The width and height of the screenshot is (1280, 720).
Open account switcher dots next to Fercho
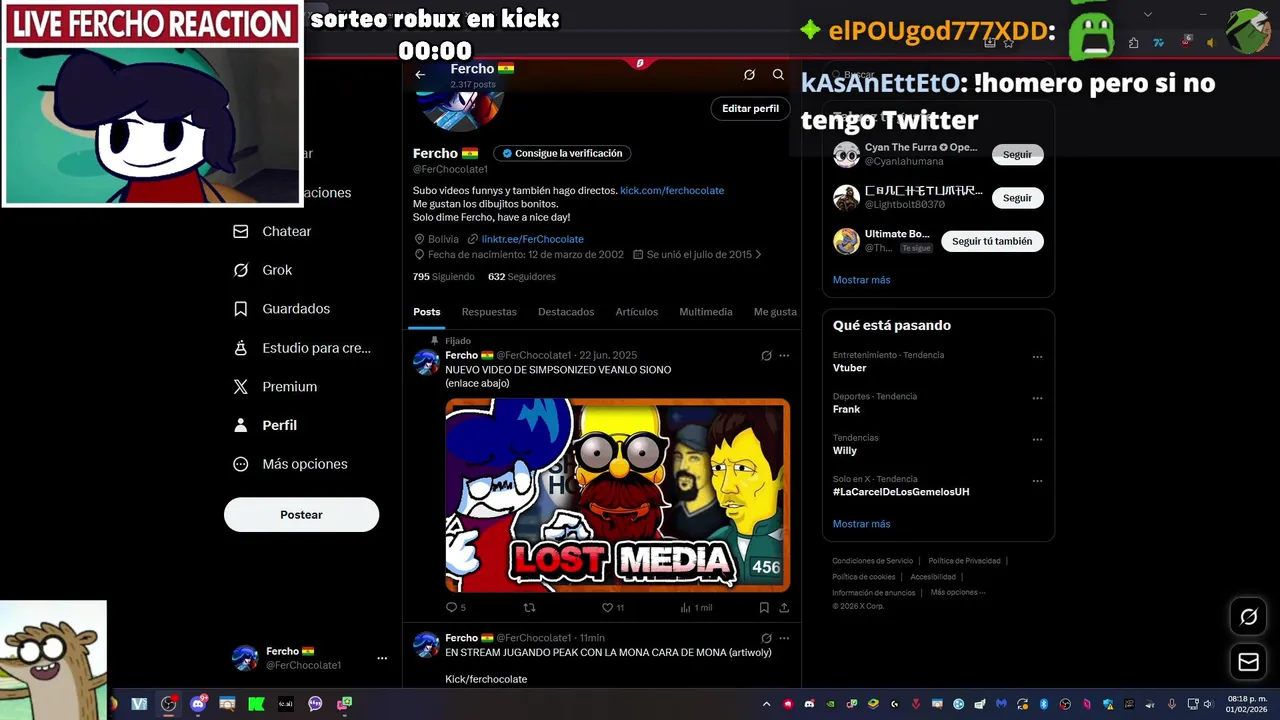pos(381,658)
